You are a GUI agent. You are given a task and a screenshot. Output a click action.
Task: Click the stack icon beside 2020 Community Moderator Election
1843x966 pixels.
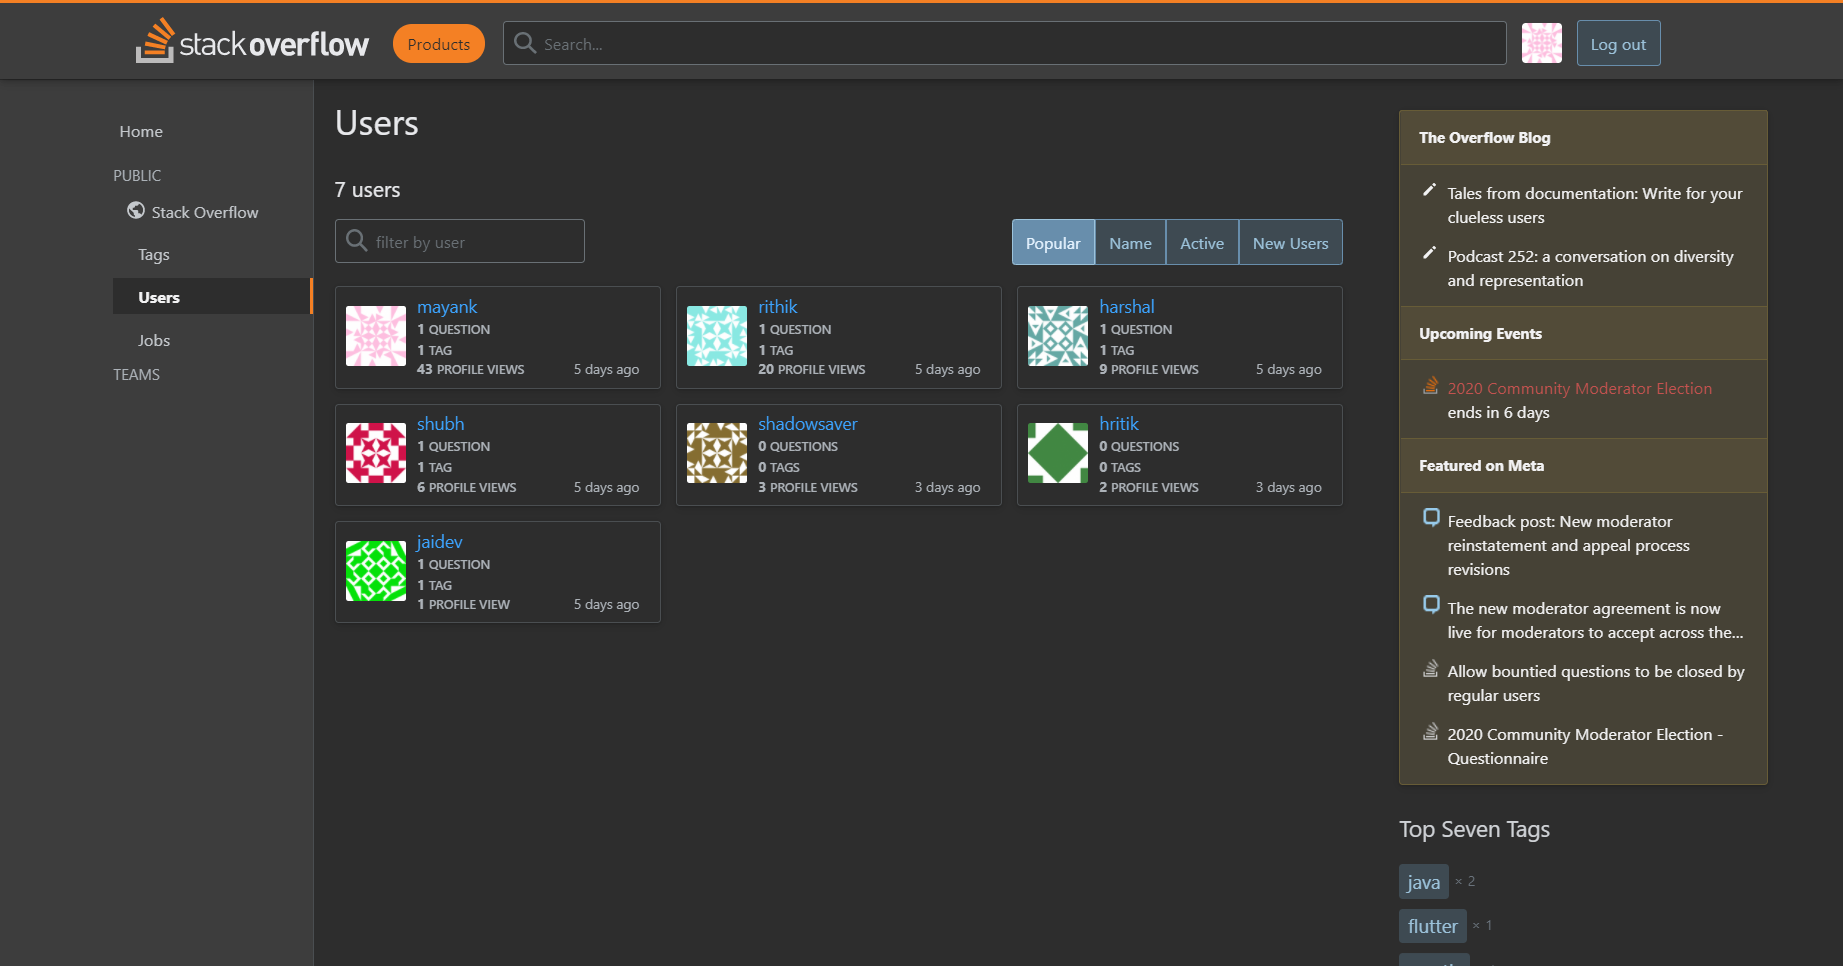coord(1429,386)
